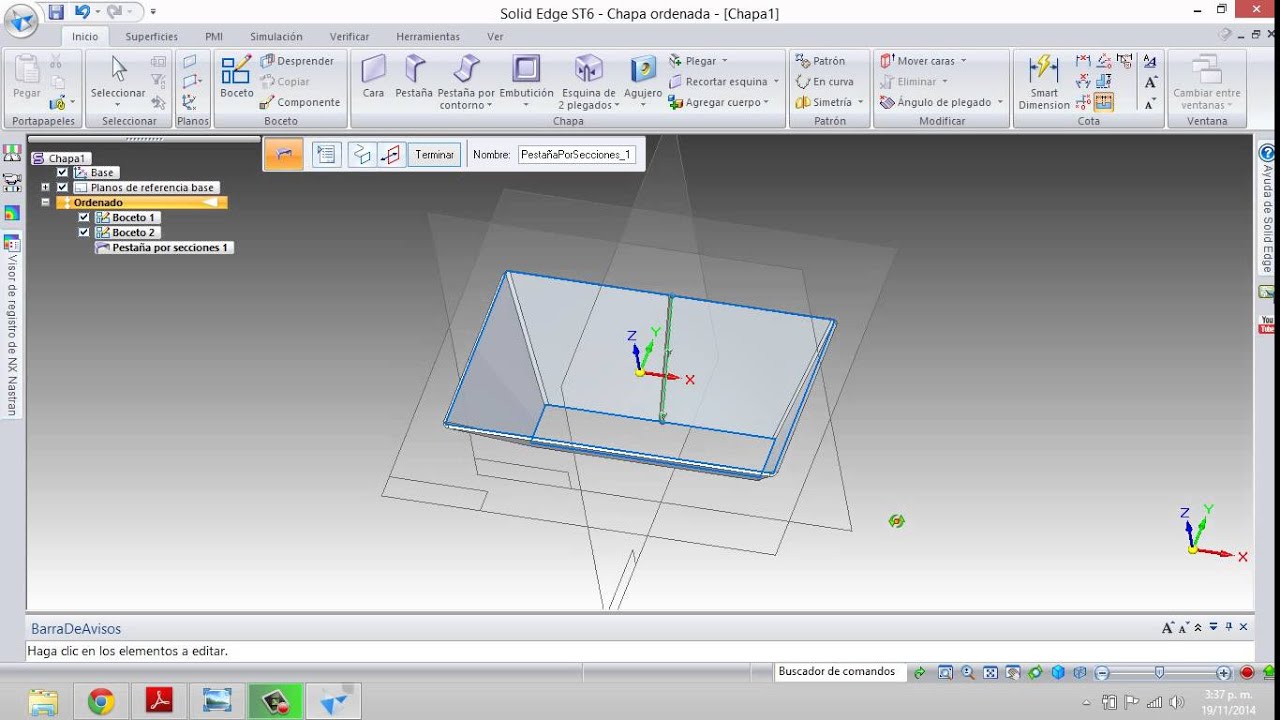Open the PMI tab
Screen dimensions: 1280x720
pos(214,37)
